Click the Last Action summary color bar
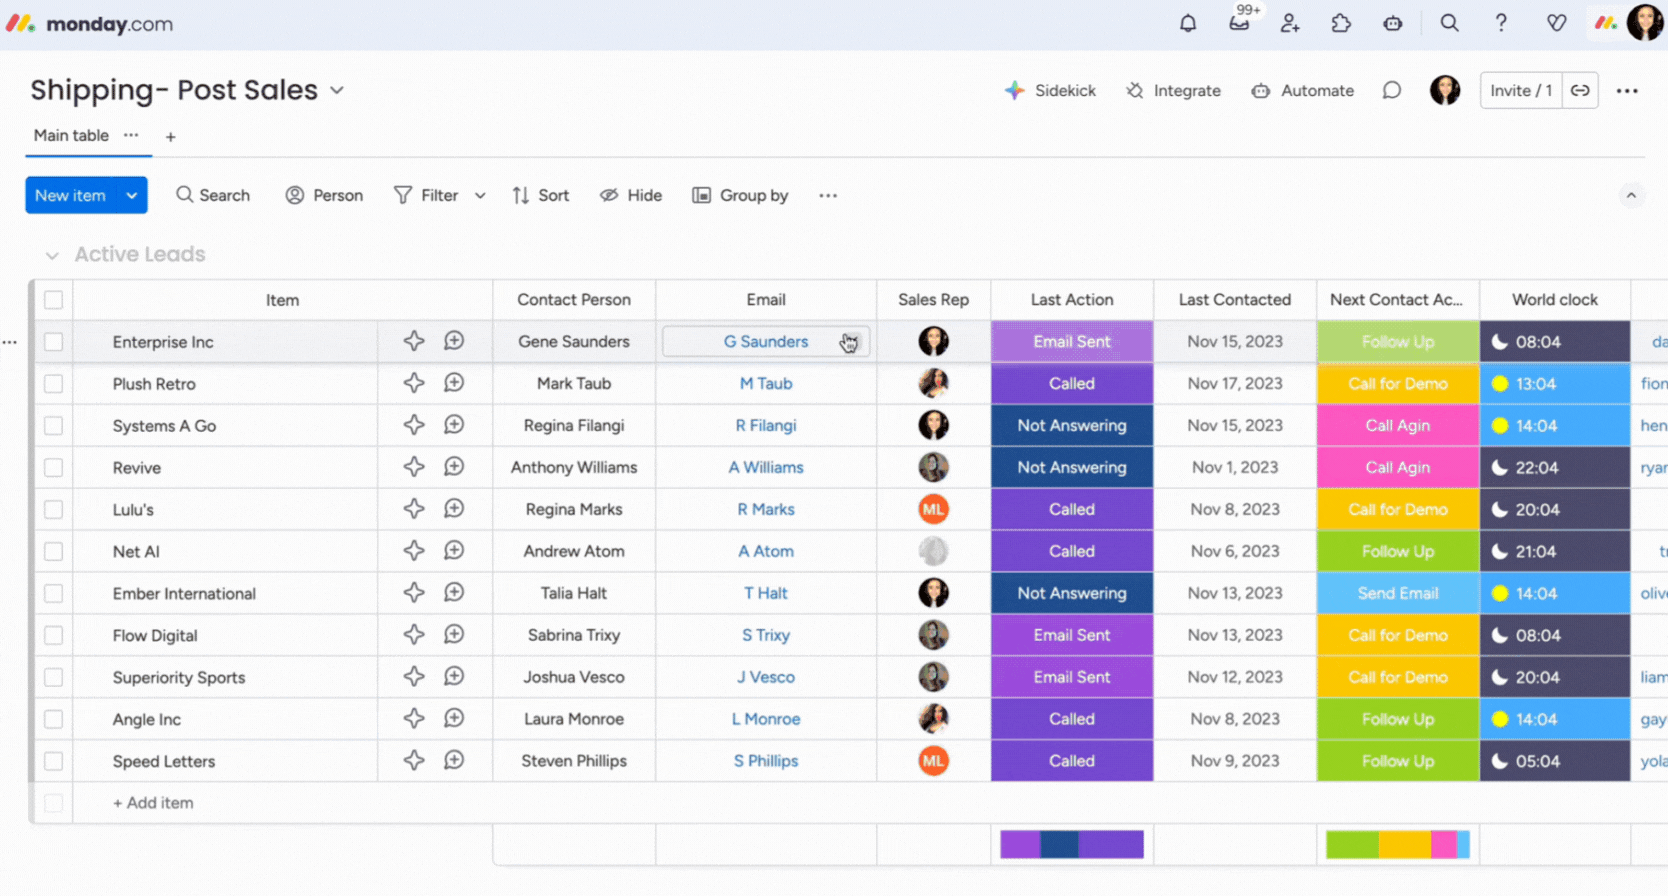 tap(1072, 845)
